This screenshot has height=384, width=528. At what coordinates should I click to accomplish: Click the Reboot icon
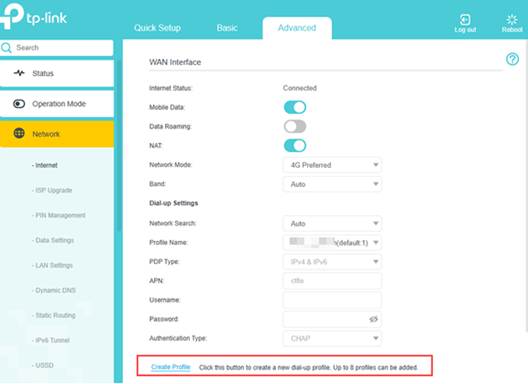coord(512,20)
